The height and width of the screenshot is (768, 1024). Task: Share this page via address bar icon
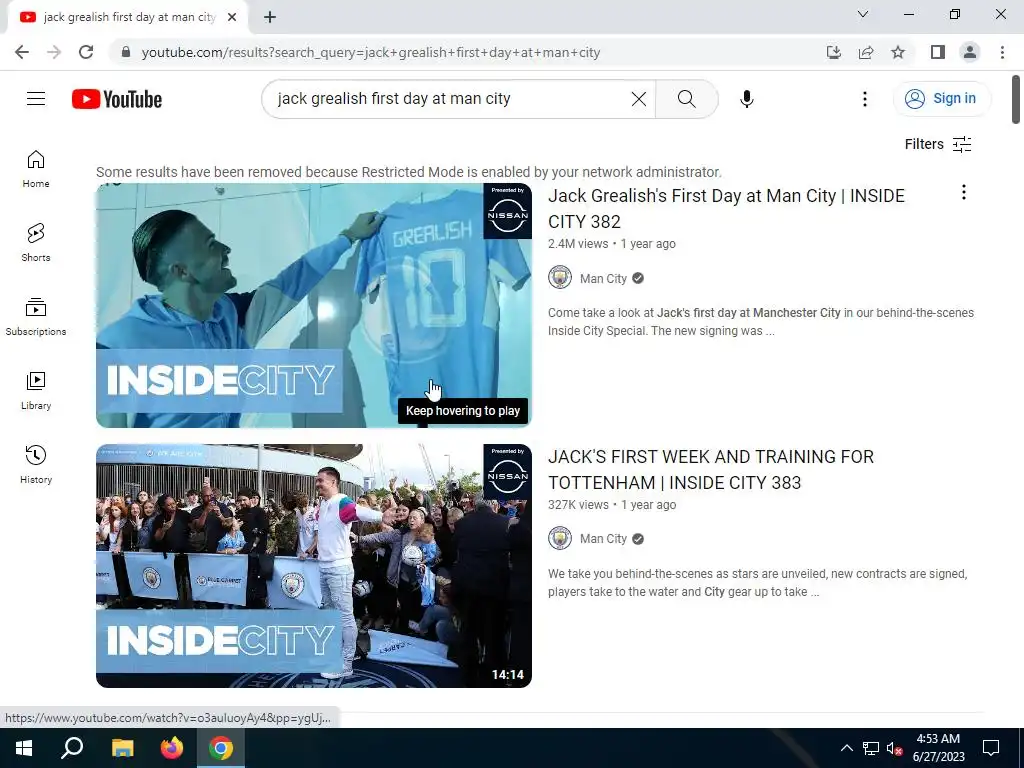[x=866, y=52]
